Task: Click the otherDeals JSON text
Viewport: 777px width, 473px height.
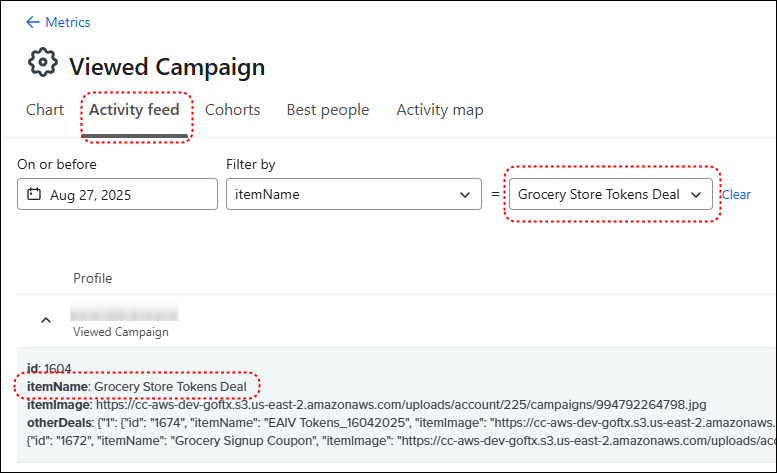Action: point(400,421)
